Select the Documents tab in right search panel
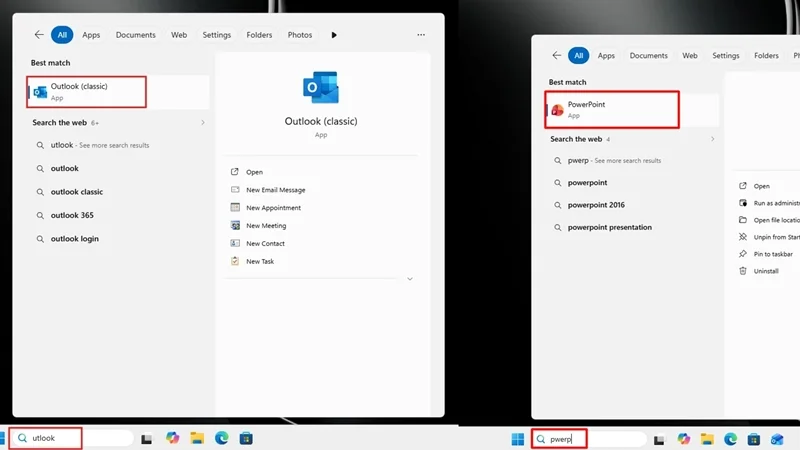The image size is (800, 450). click(648, 55)
